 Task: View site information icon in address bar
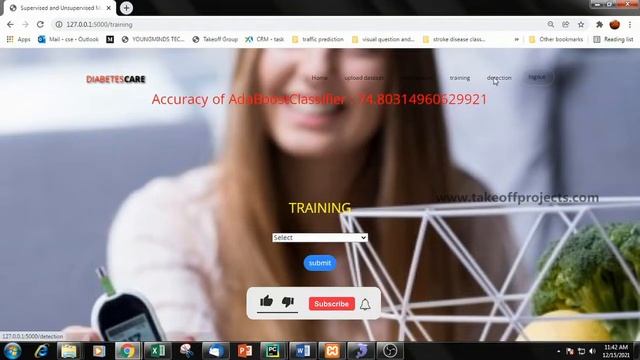click(59, 24)
